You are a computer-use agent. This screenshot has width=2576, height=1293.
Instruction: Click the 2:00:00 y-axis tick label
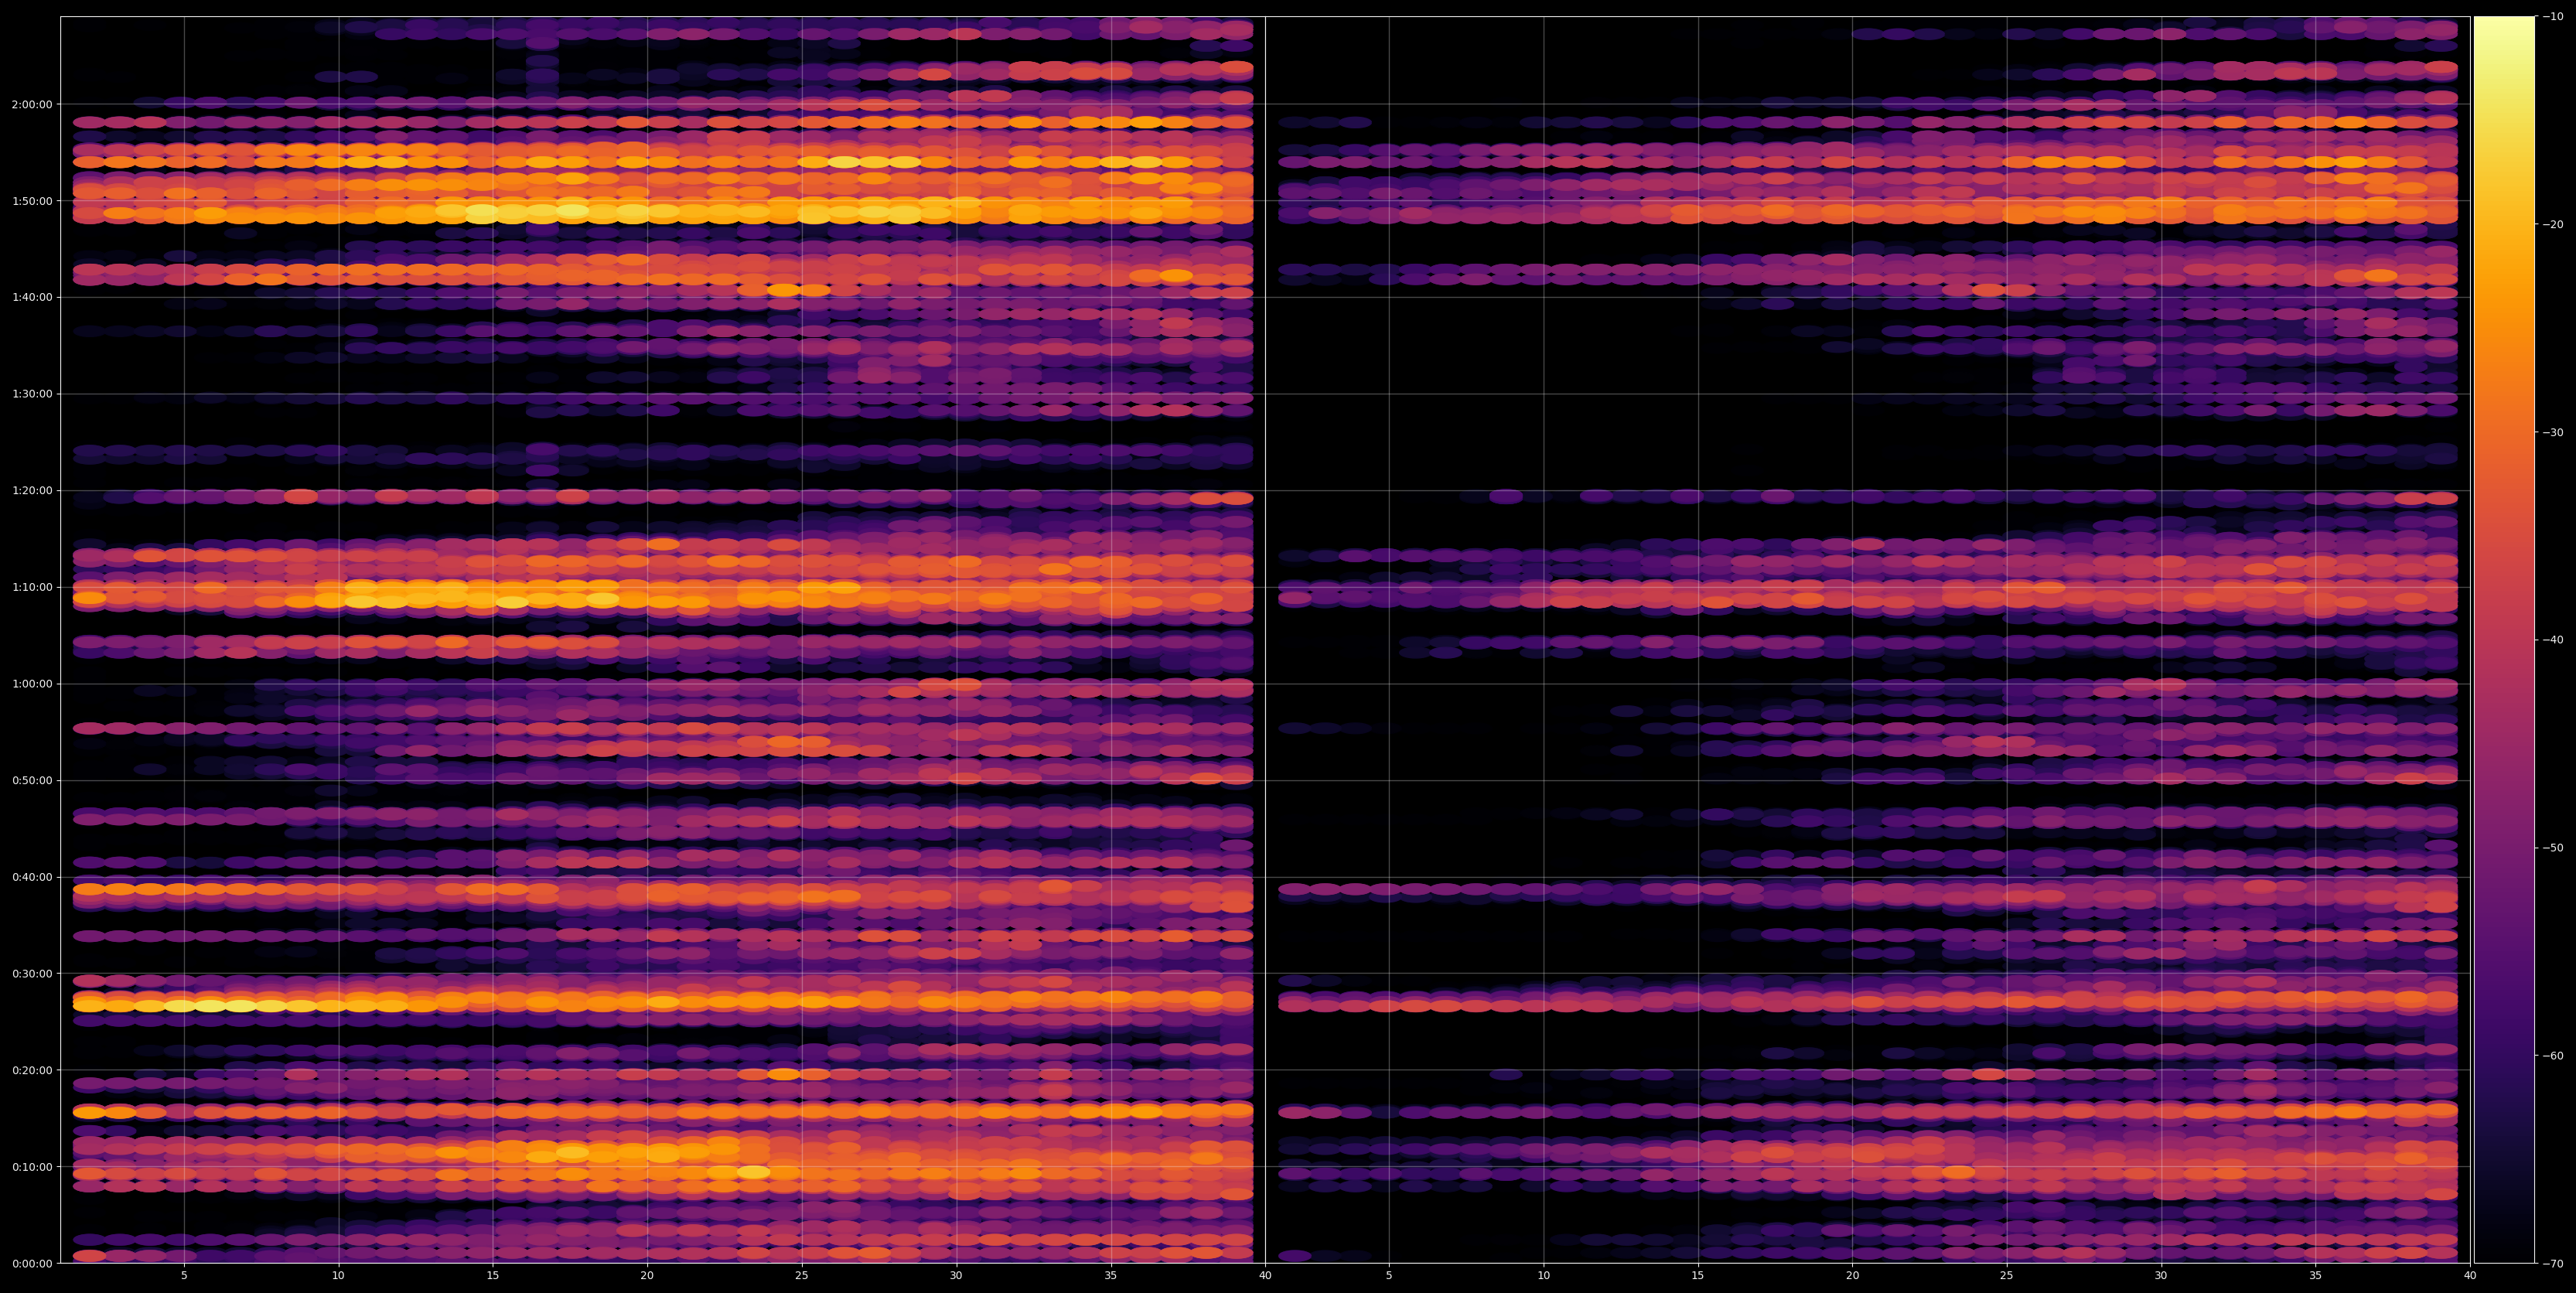(x=32, y=104)
